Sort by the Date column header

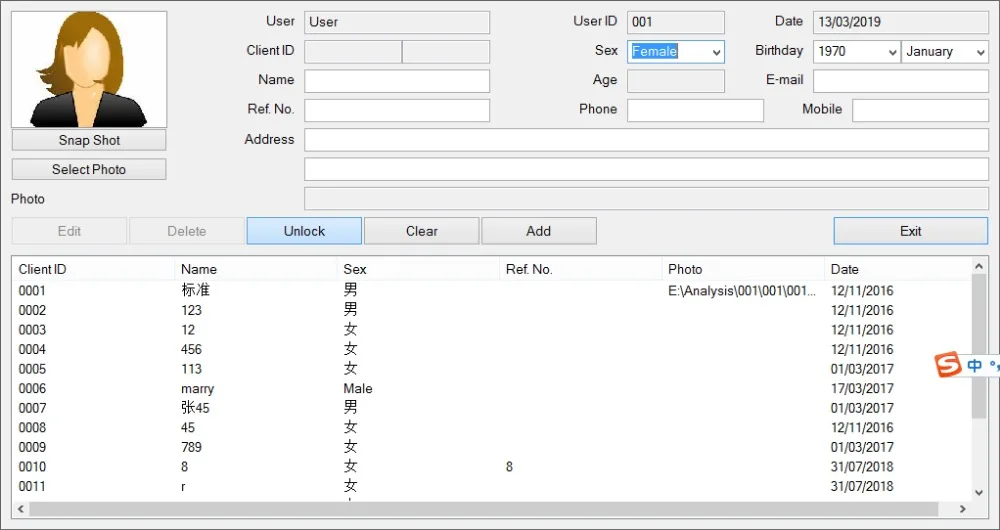[x=897, y=269]
